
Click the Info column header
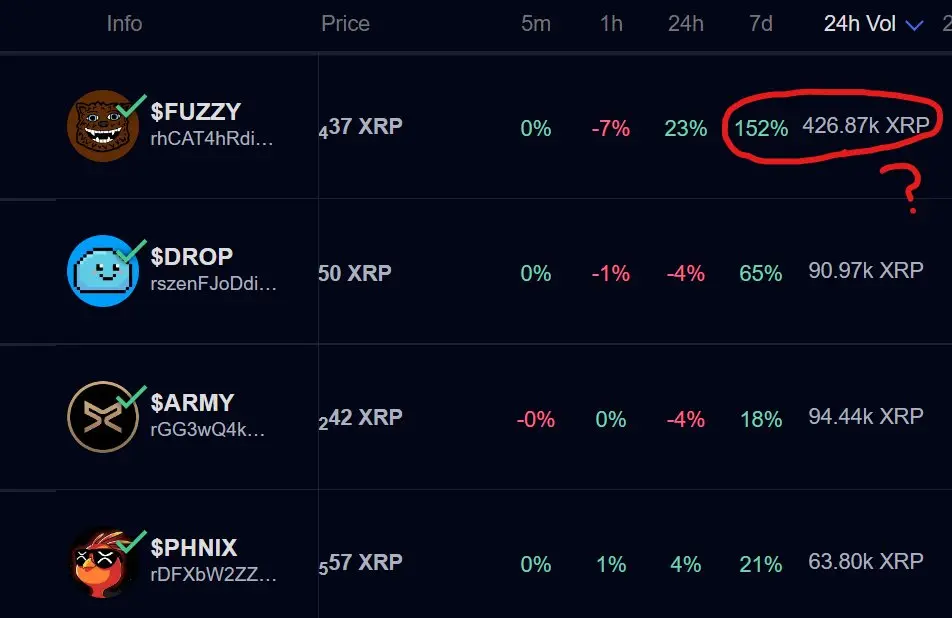coord(124,24)
